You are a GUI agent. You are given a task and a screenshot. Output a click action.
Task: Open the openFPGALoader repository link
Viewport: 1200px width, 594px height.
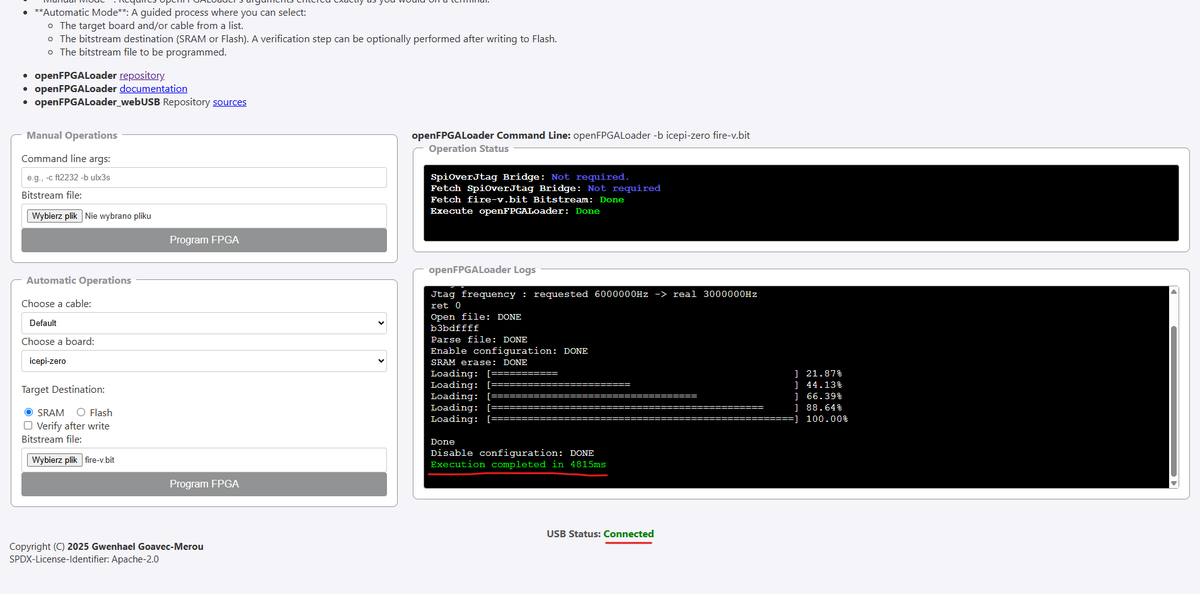tap(142, 75)
